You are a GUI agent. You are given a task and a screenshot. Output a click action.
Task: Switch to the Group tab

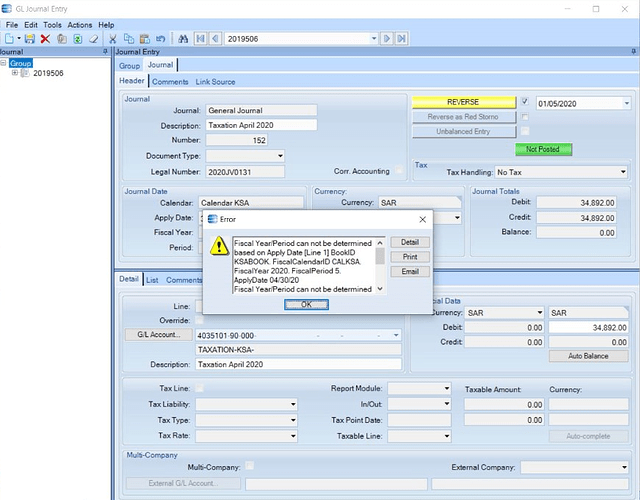129,66
